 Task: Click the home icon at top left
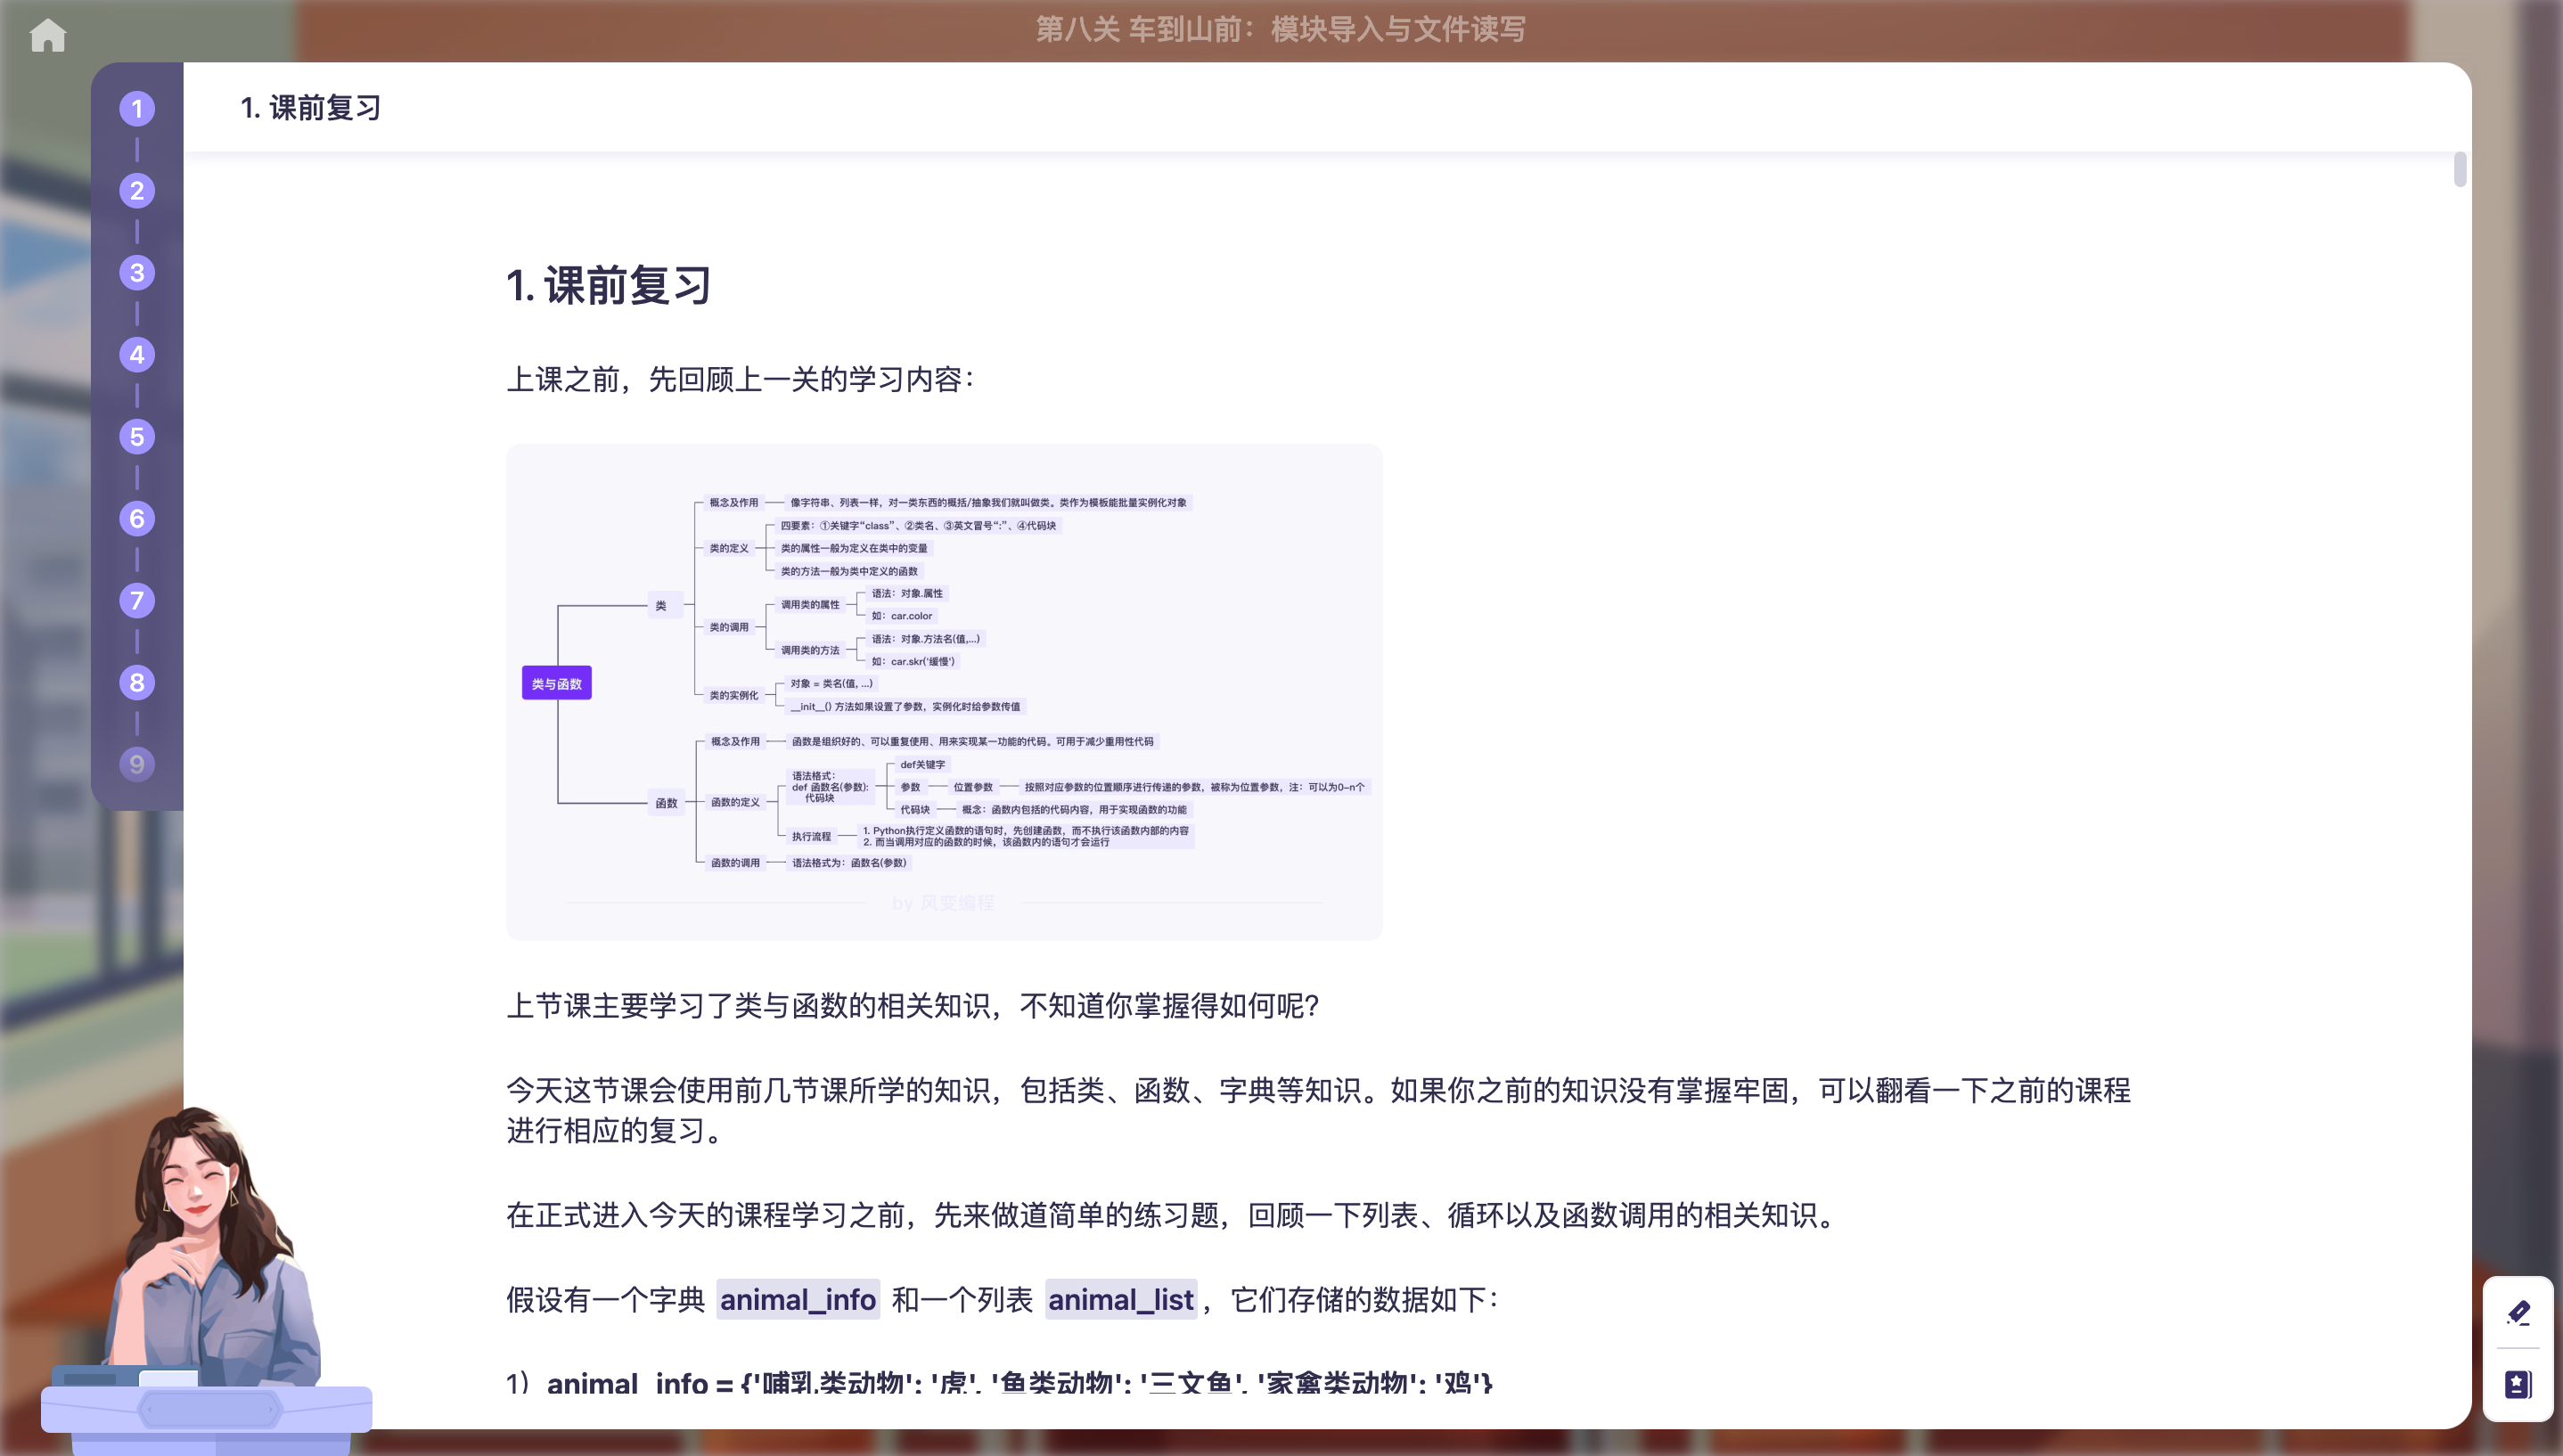47,34
